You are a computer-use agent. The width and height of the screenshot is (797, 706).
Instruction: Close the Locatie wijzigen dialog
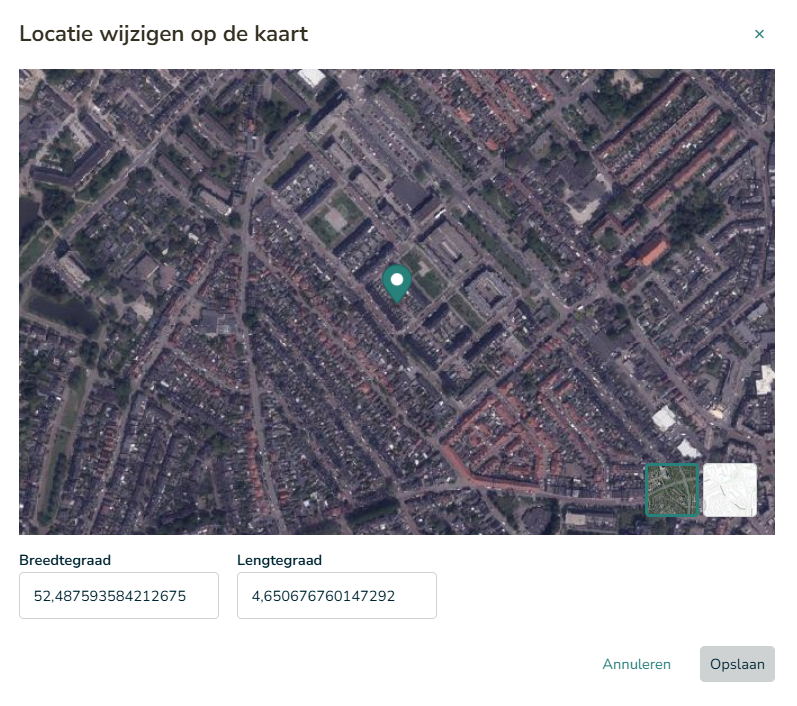click(x=759, y=34)
